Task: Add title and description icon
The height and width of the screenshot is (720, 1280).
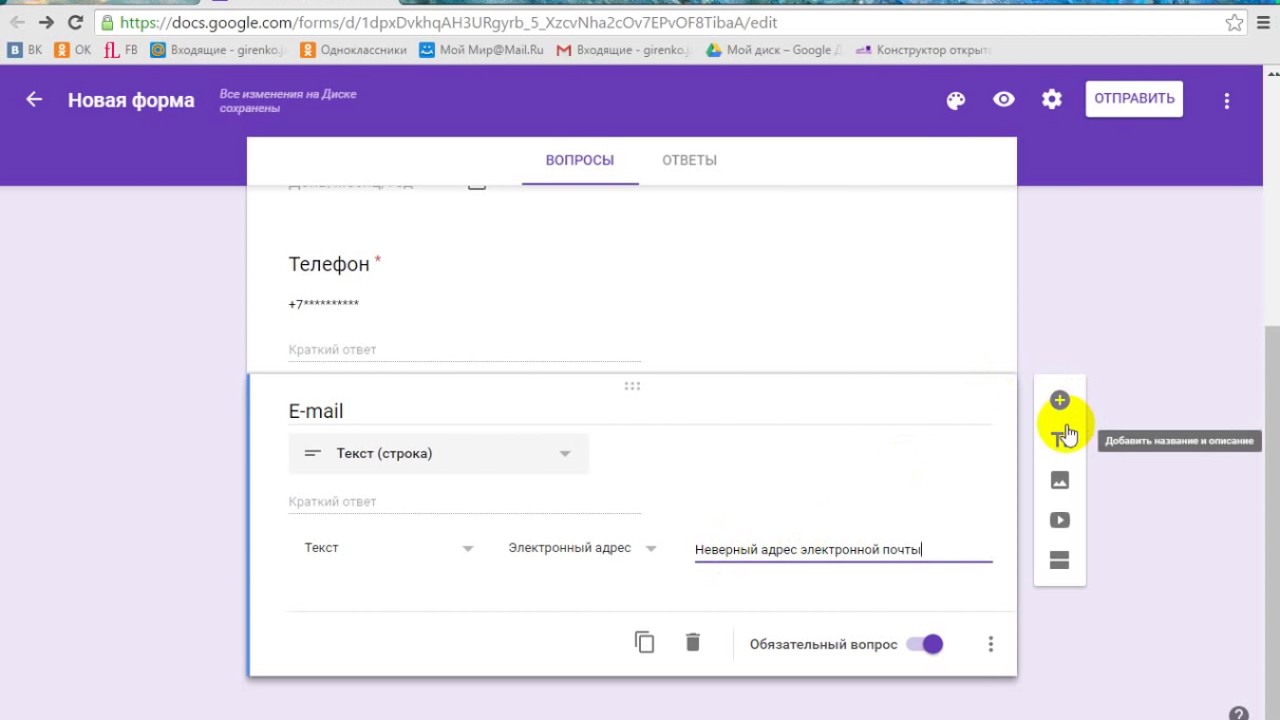Action: click(x=1059, y=439)
